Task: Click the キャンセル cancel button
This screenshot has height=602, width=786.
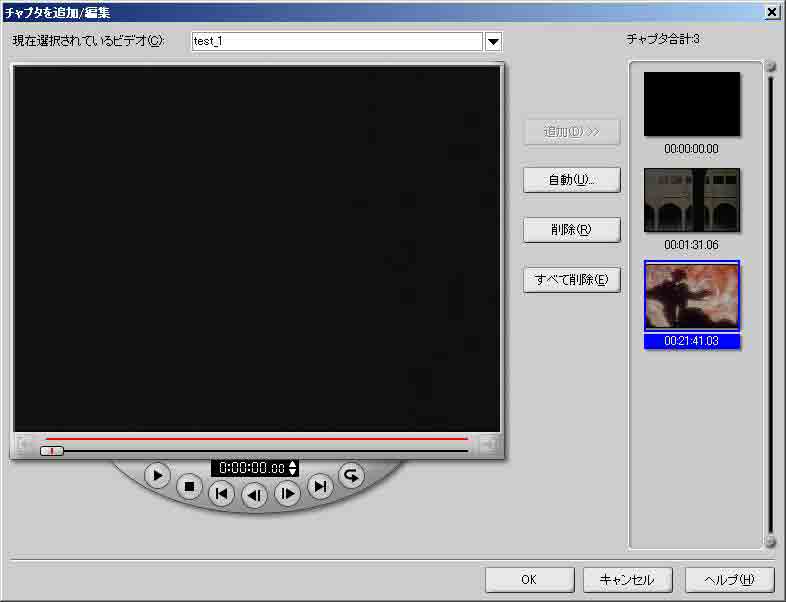Action: tap(627, 580)
